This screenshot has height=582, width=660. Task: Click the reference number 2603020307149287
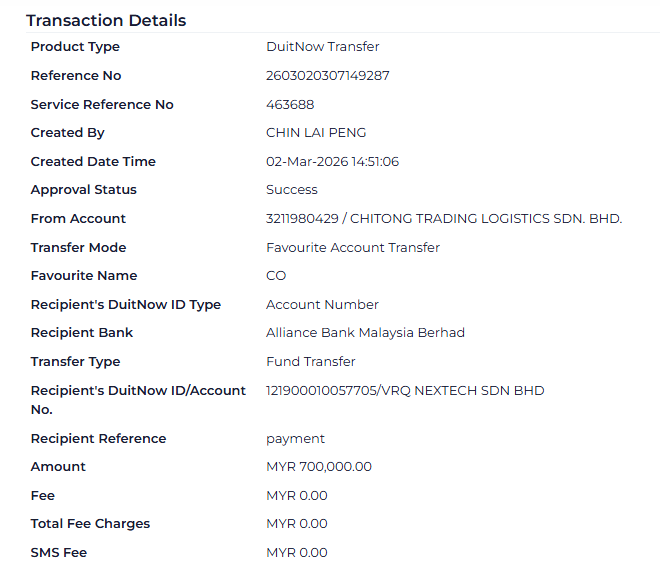click(x=328, y=76)
